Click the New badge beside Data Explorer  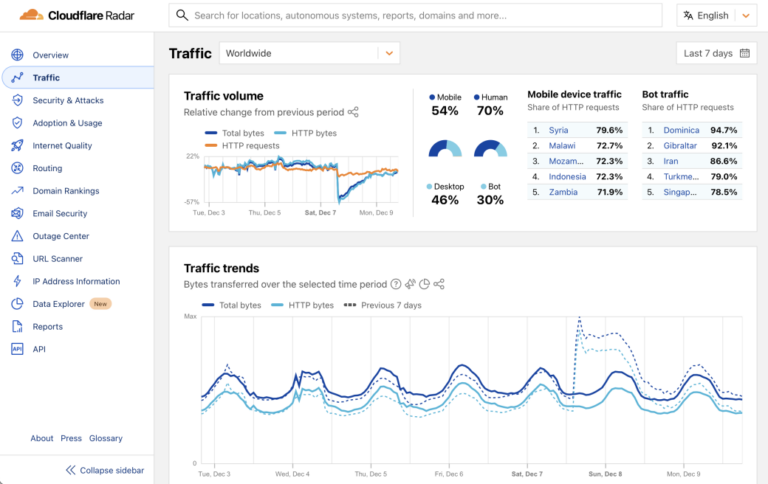pyautogui.click(x=100, y=304)
